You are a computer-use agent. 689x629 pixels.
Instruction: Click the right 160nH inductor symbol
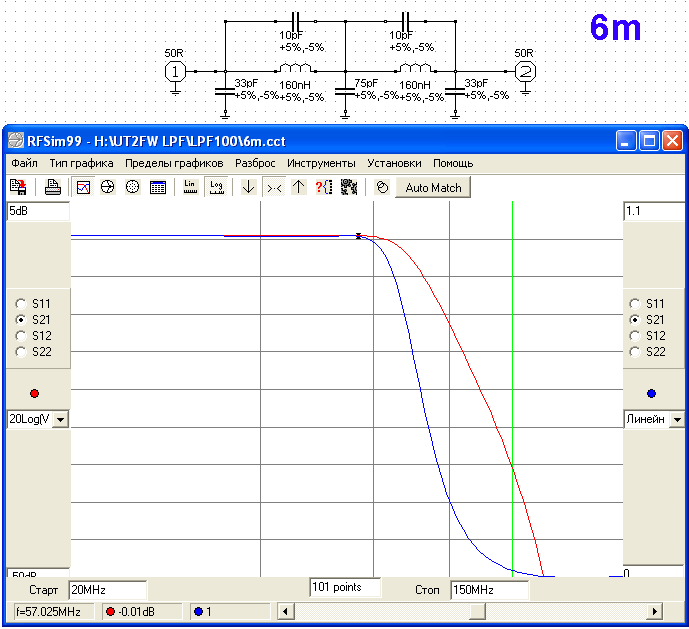(x=415, y=68)
